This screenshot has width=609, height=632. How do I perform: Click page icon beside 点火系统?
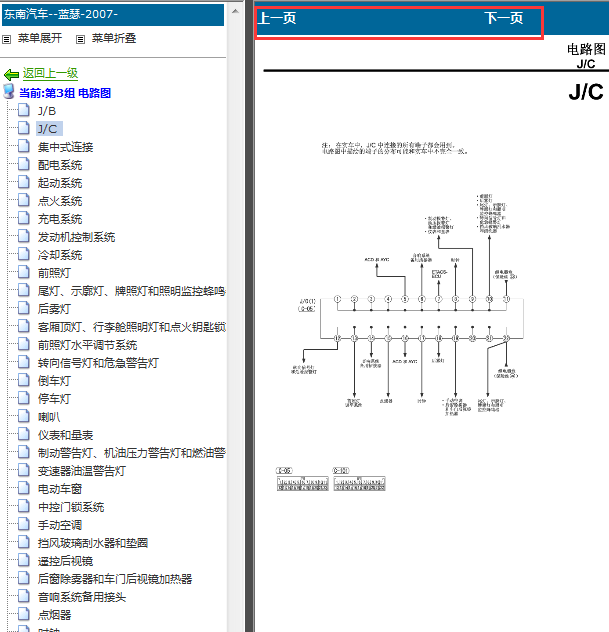(x=24, y=200)
